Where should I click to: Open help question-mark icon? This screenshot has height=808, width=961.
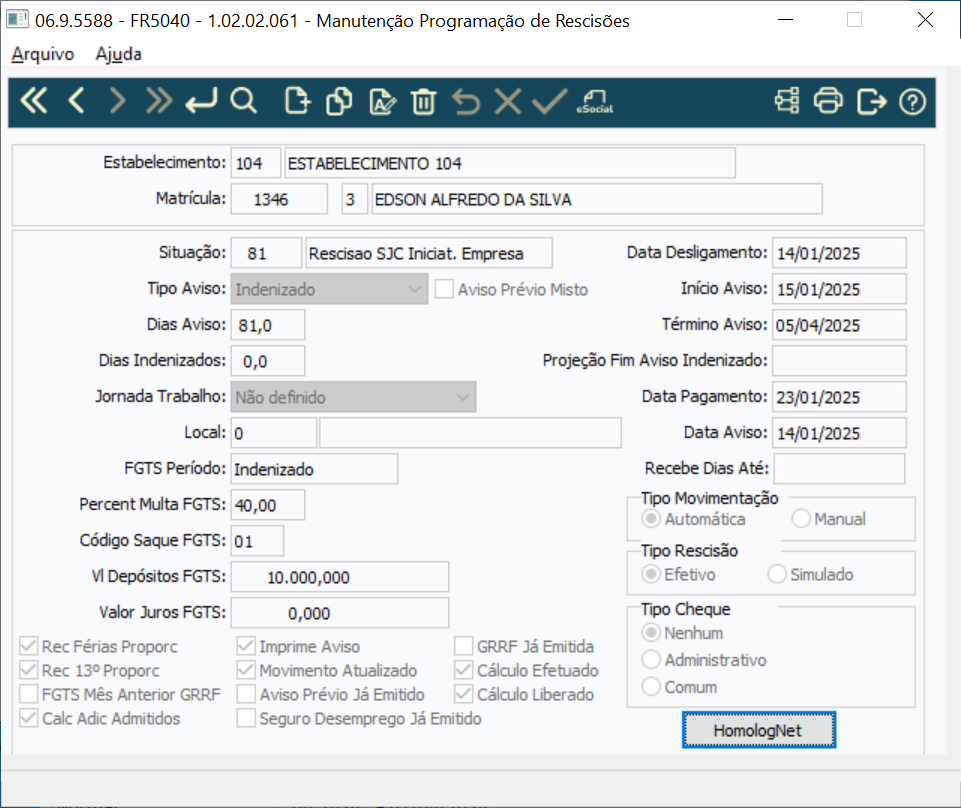tap(913, 102)
